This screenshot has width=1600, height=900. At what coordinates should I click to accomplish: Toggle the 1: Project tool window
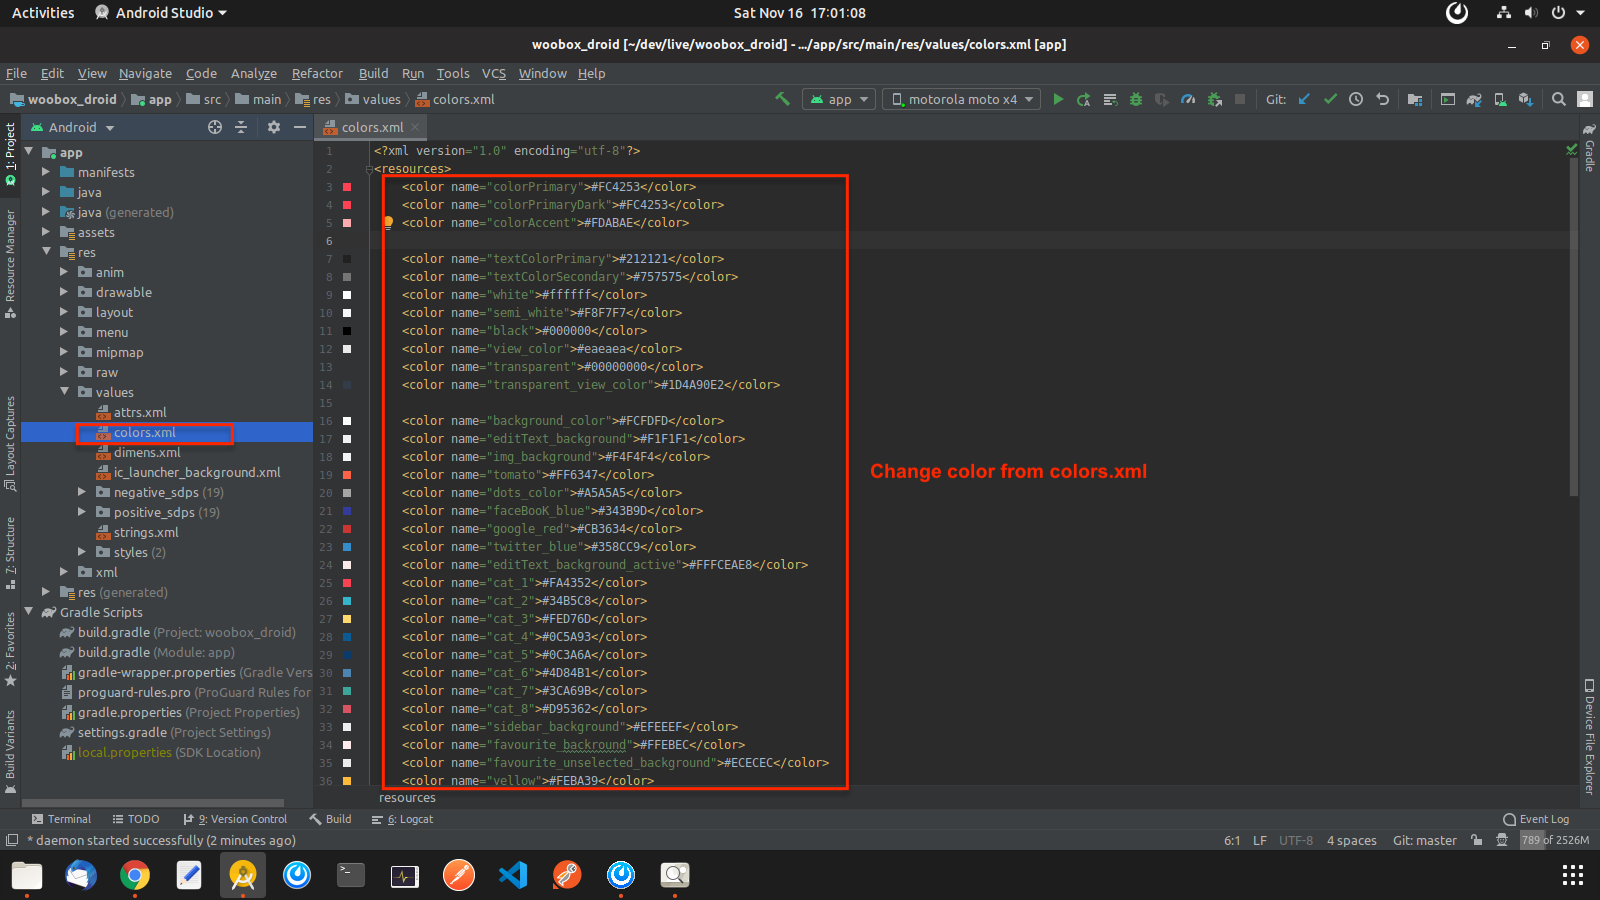tap(10, 154)
